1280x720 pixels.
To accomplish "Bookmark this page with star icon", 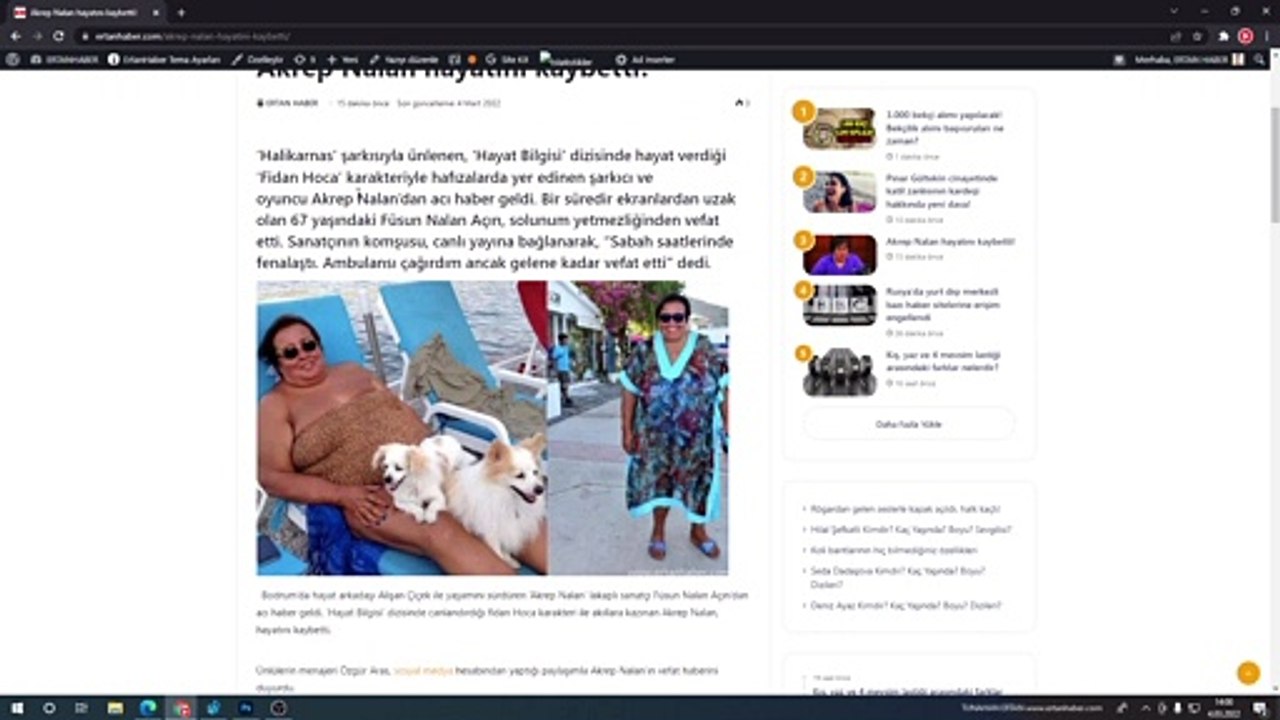I will coord(1197,36).
